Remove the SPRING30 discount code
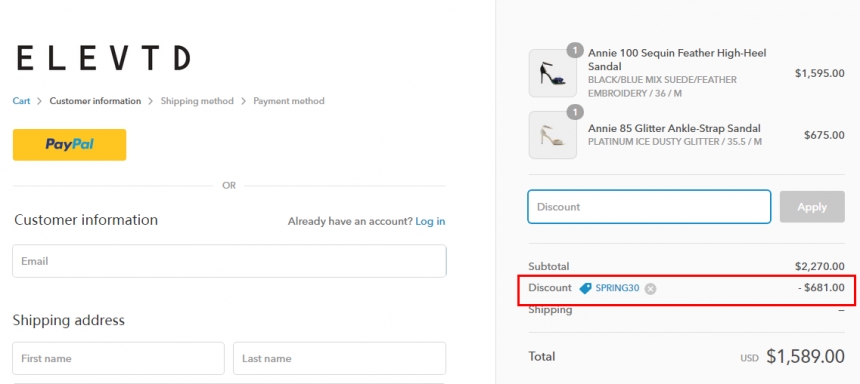This screenshot has width=860, height=384. click(650, 289)
